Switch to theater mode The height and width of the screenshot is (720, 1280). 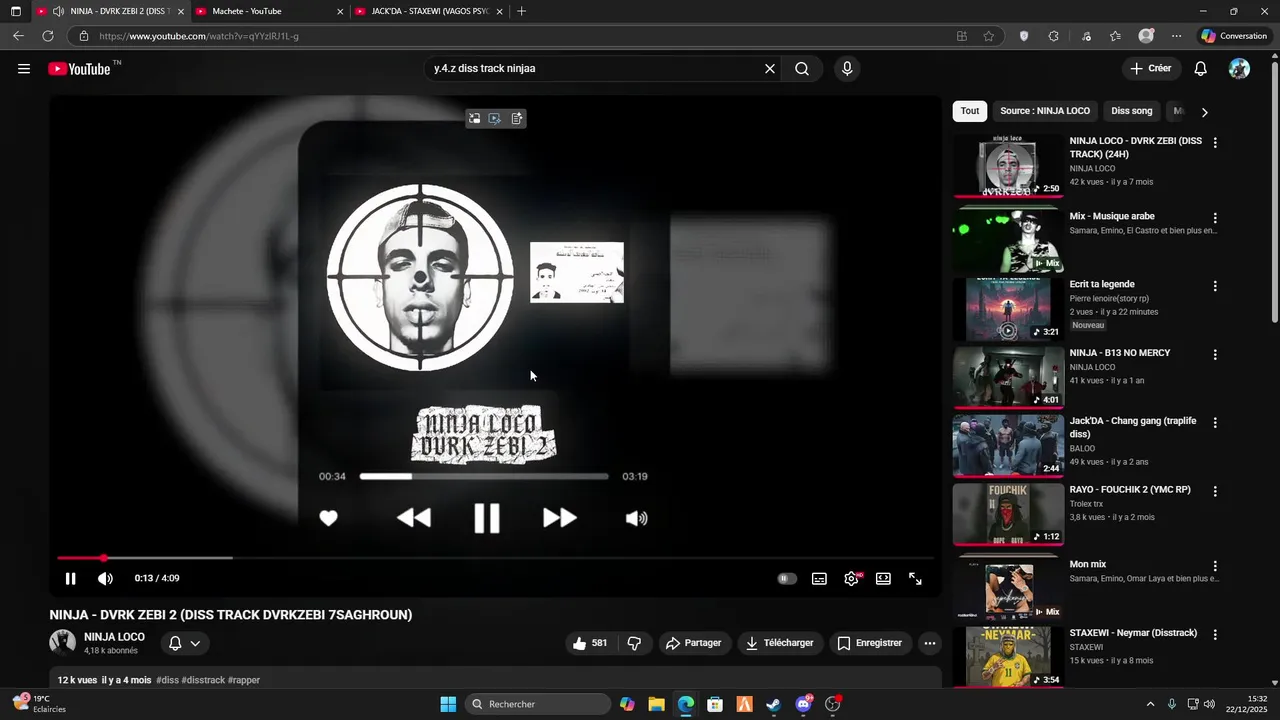(x=883, y=579)
